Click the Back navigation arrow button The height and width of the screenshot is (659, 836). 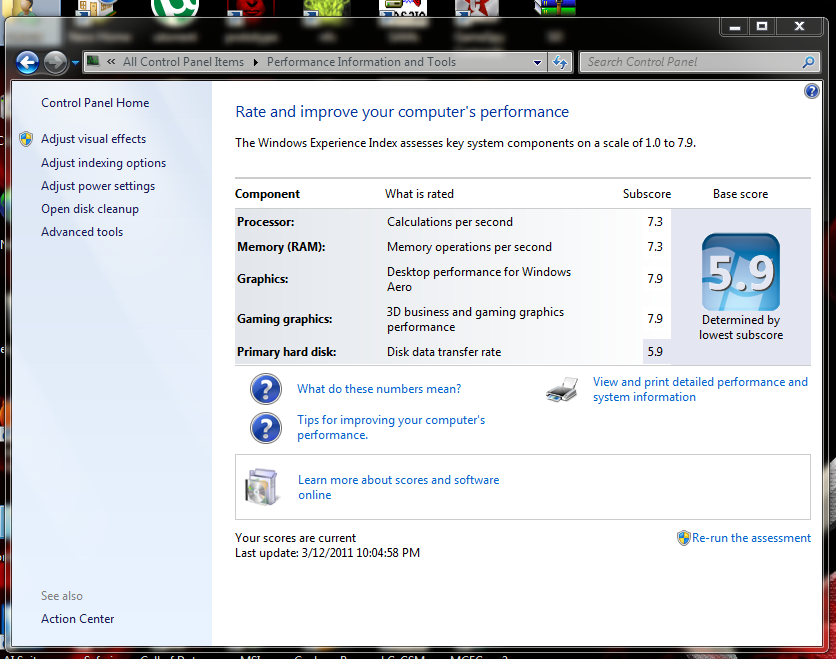(x=28, y=62)
